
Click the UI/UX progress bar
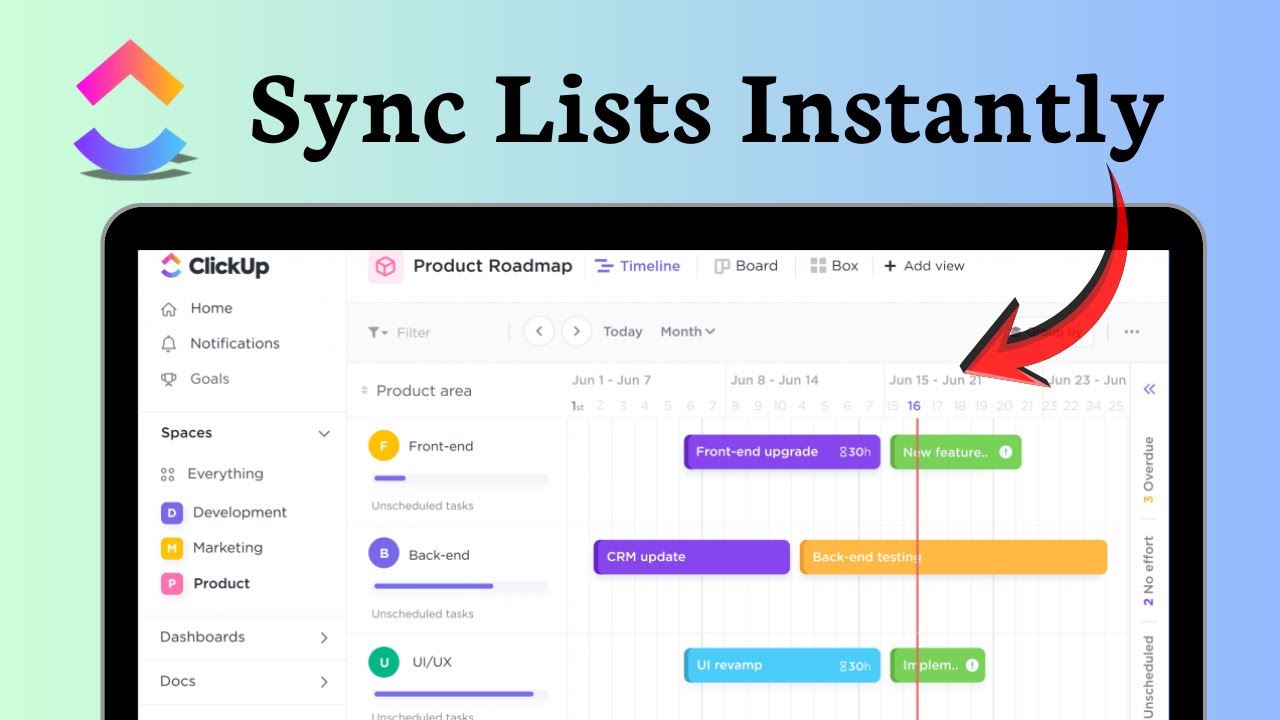coord(460,694)
